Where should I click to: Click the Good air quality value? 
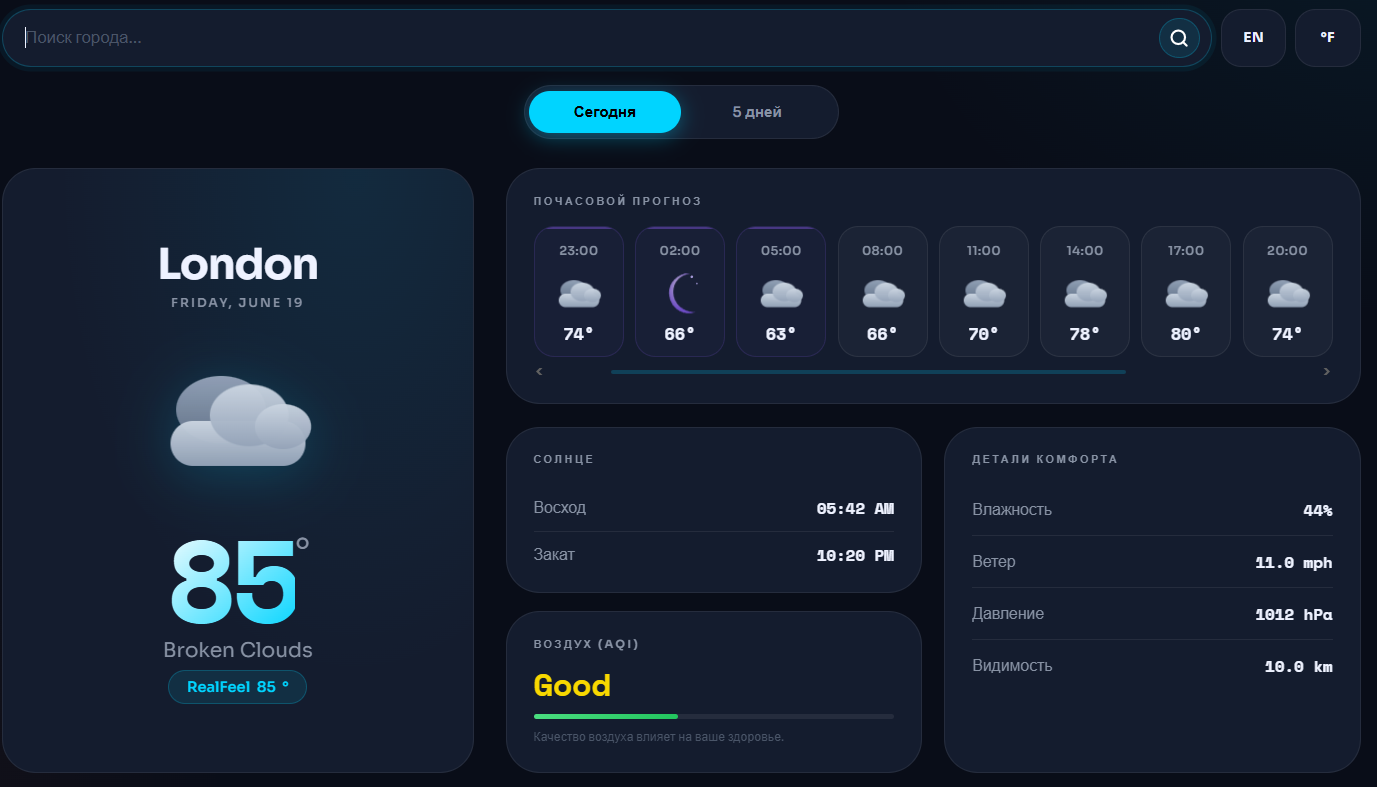pyautogui.click(x=572, y=685)
